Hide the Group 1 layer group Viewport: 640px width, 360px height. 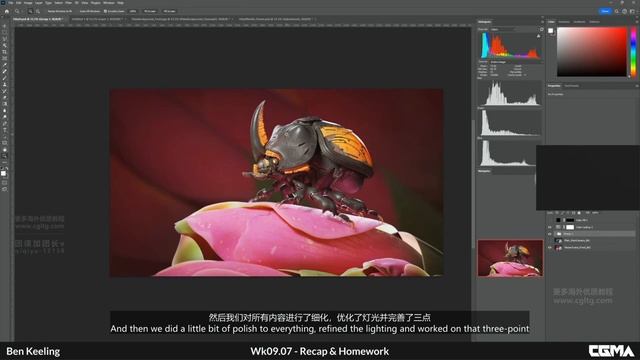[x=550, y=234]
